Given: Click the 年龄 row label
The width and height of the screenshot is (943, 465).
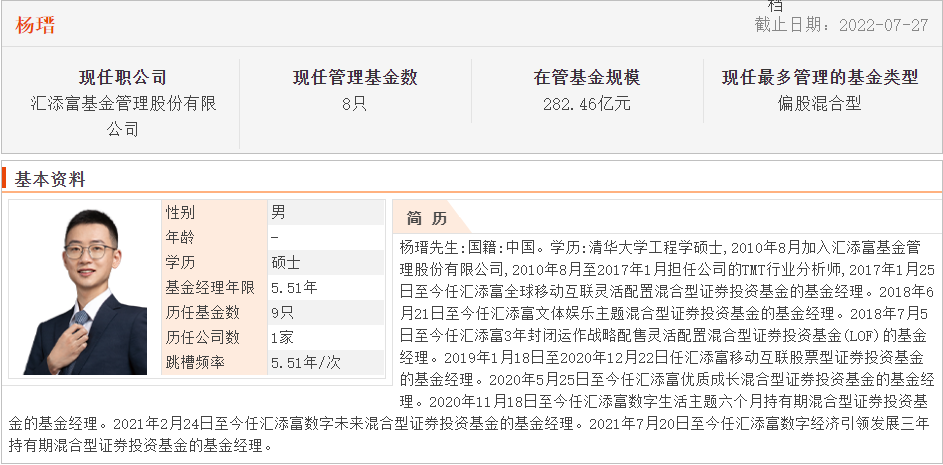Looking at the screenshot, I should [180, 238].
